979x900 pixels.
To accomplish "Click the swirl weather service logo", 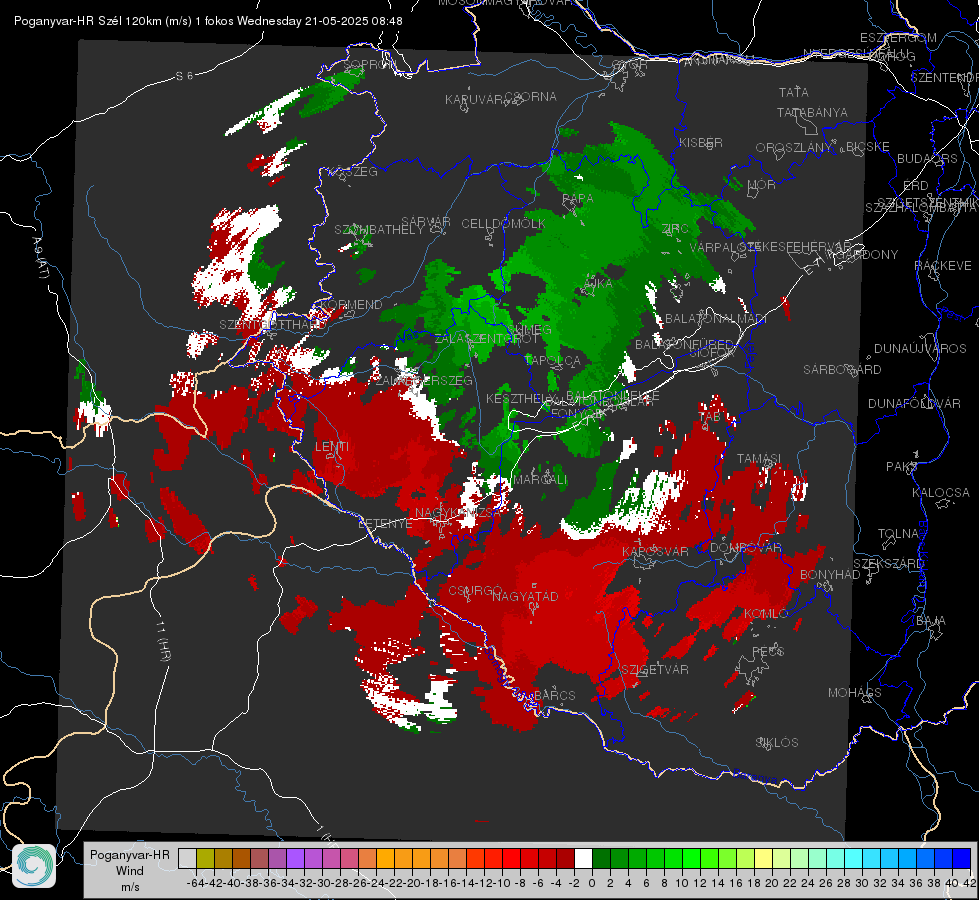I will (x=34, y=866).
